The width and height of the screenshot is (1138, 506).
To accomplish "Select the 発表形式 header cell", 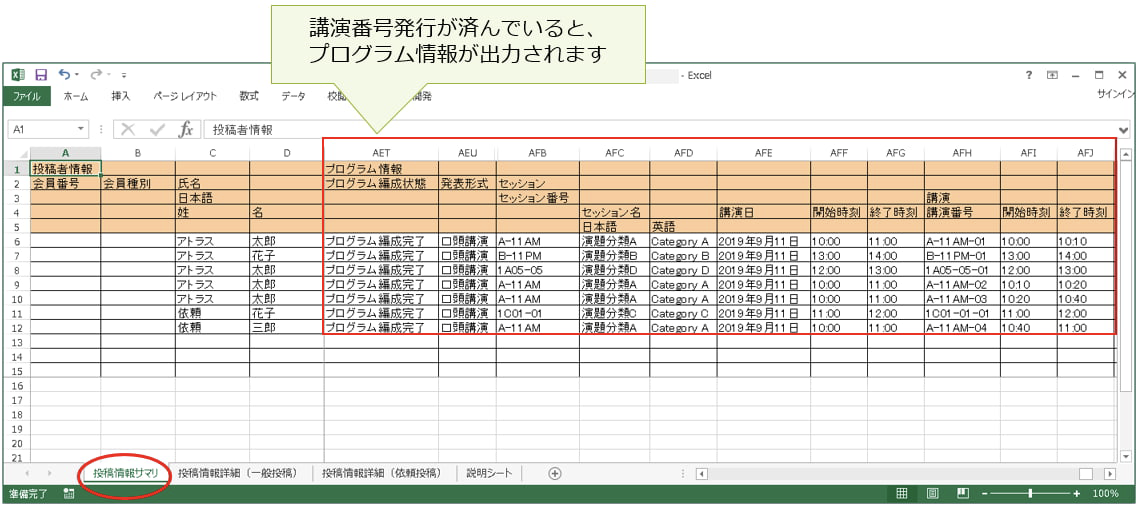I will 467,183.
